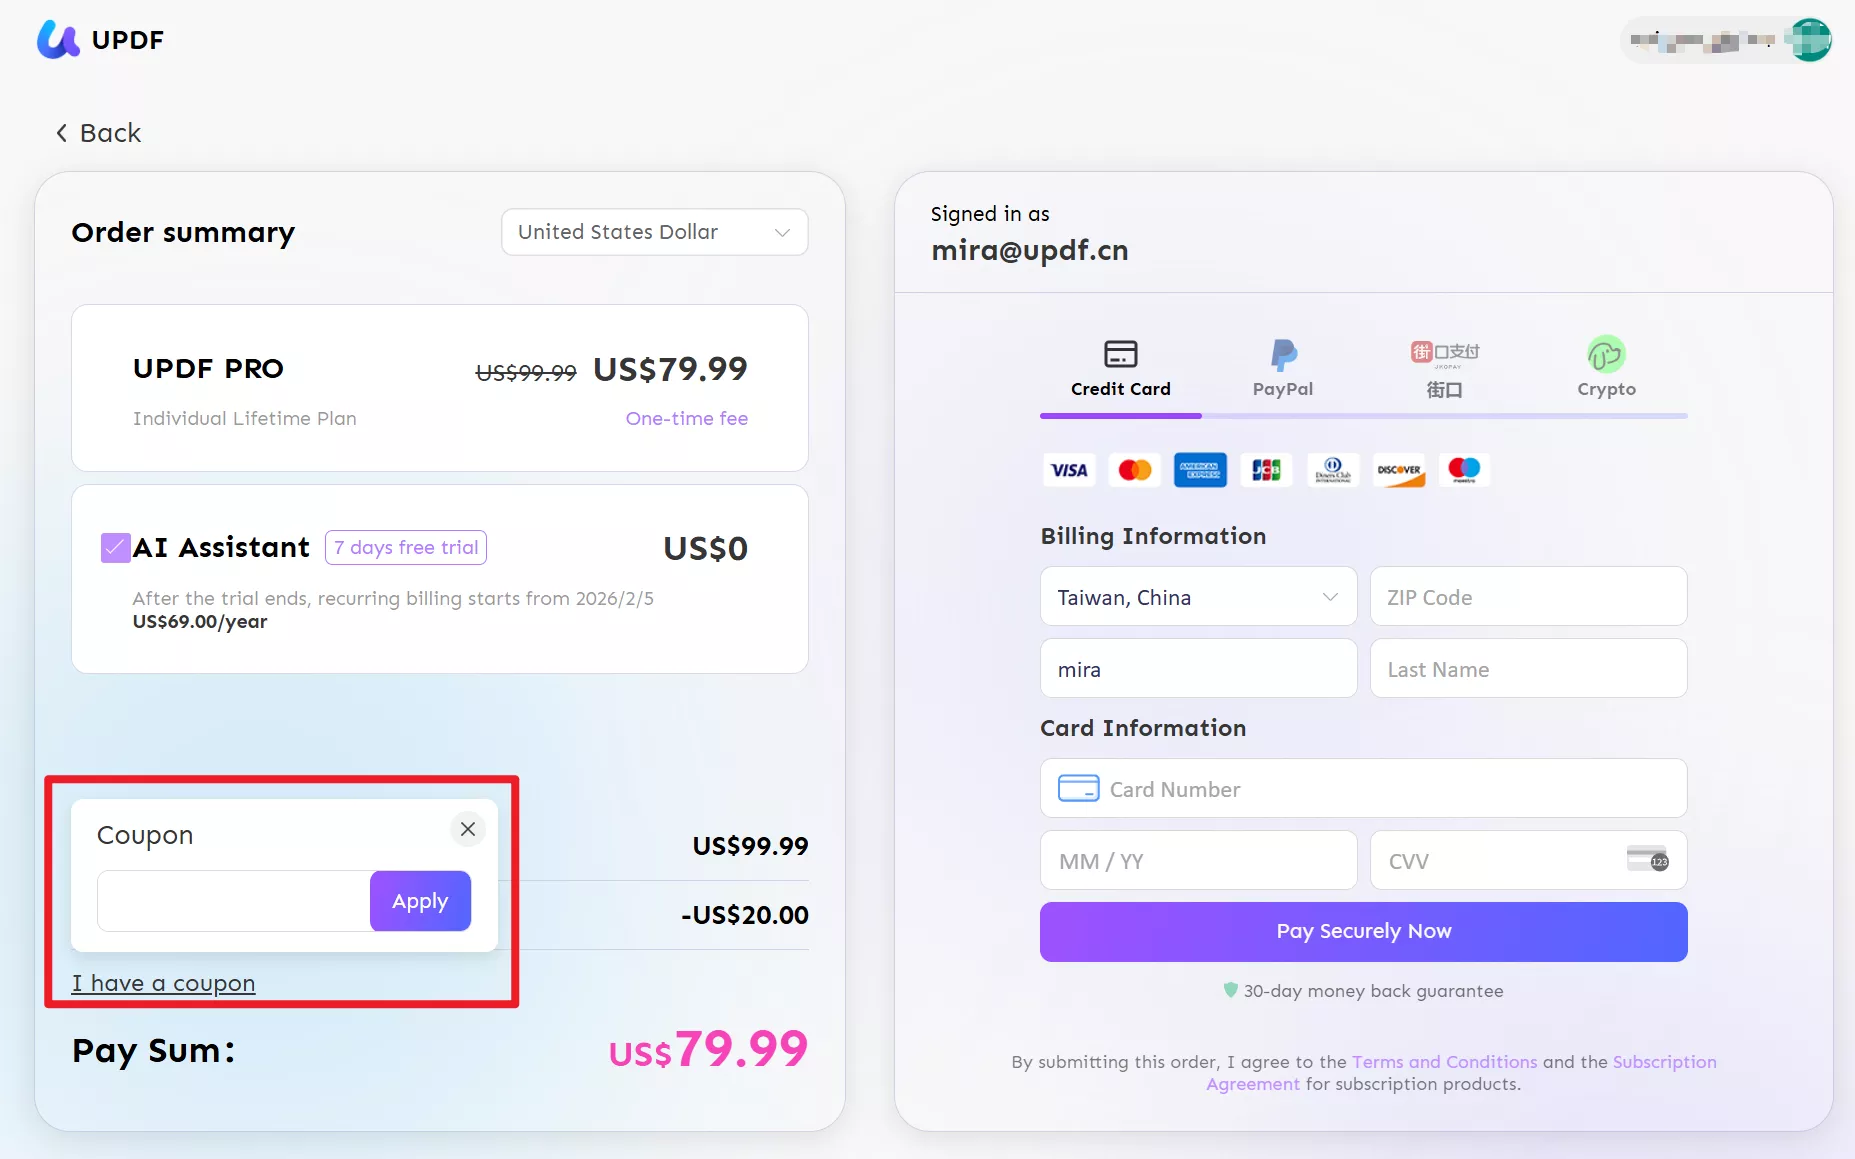Choose PayPal as payment method
This screenshot has height=1159, width=1855.
point(1282,367)
